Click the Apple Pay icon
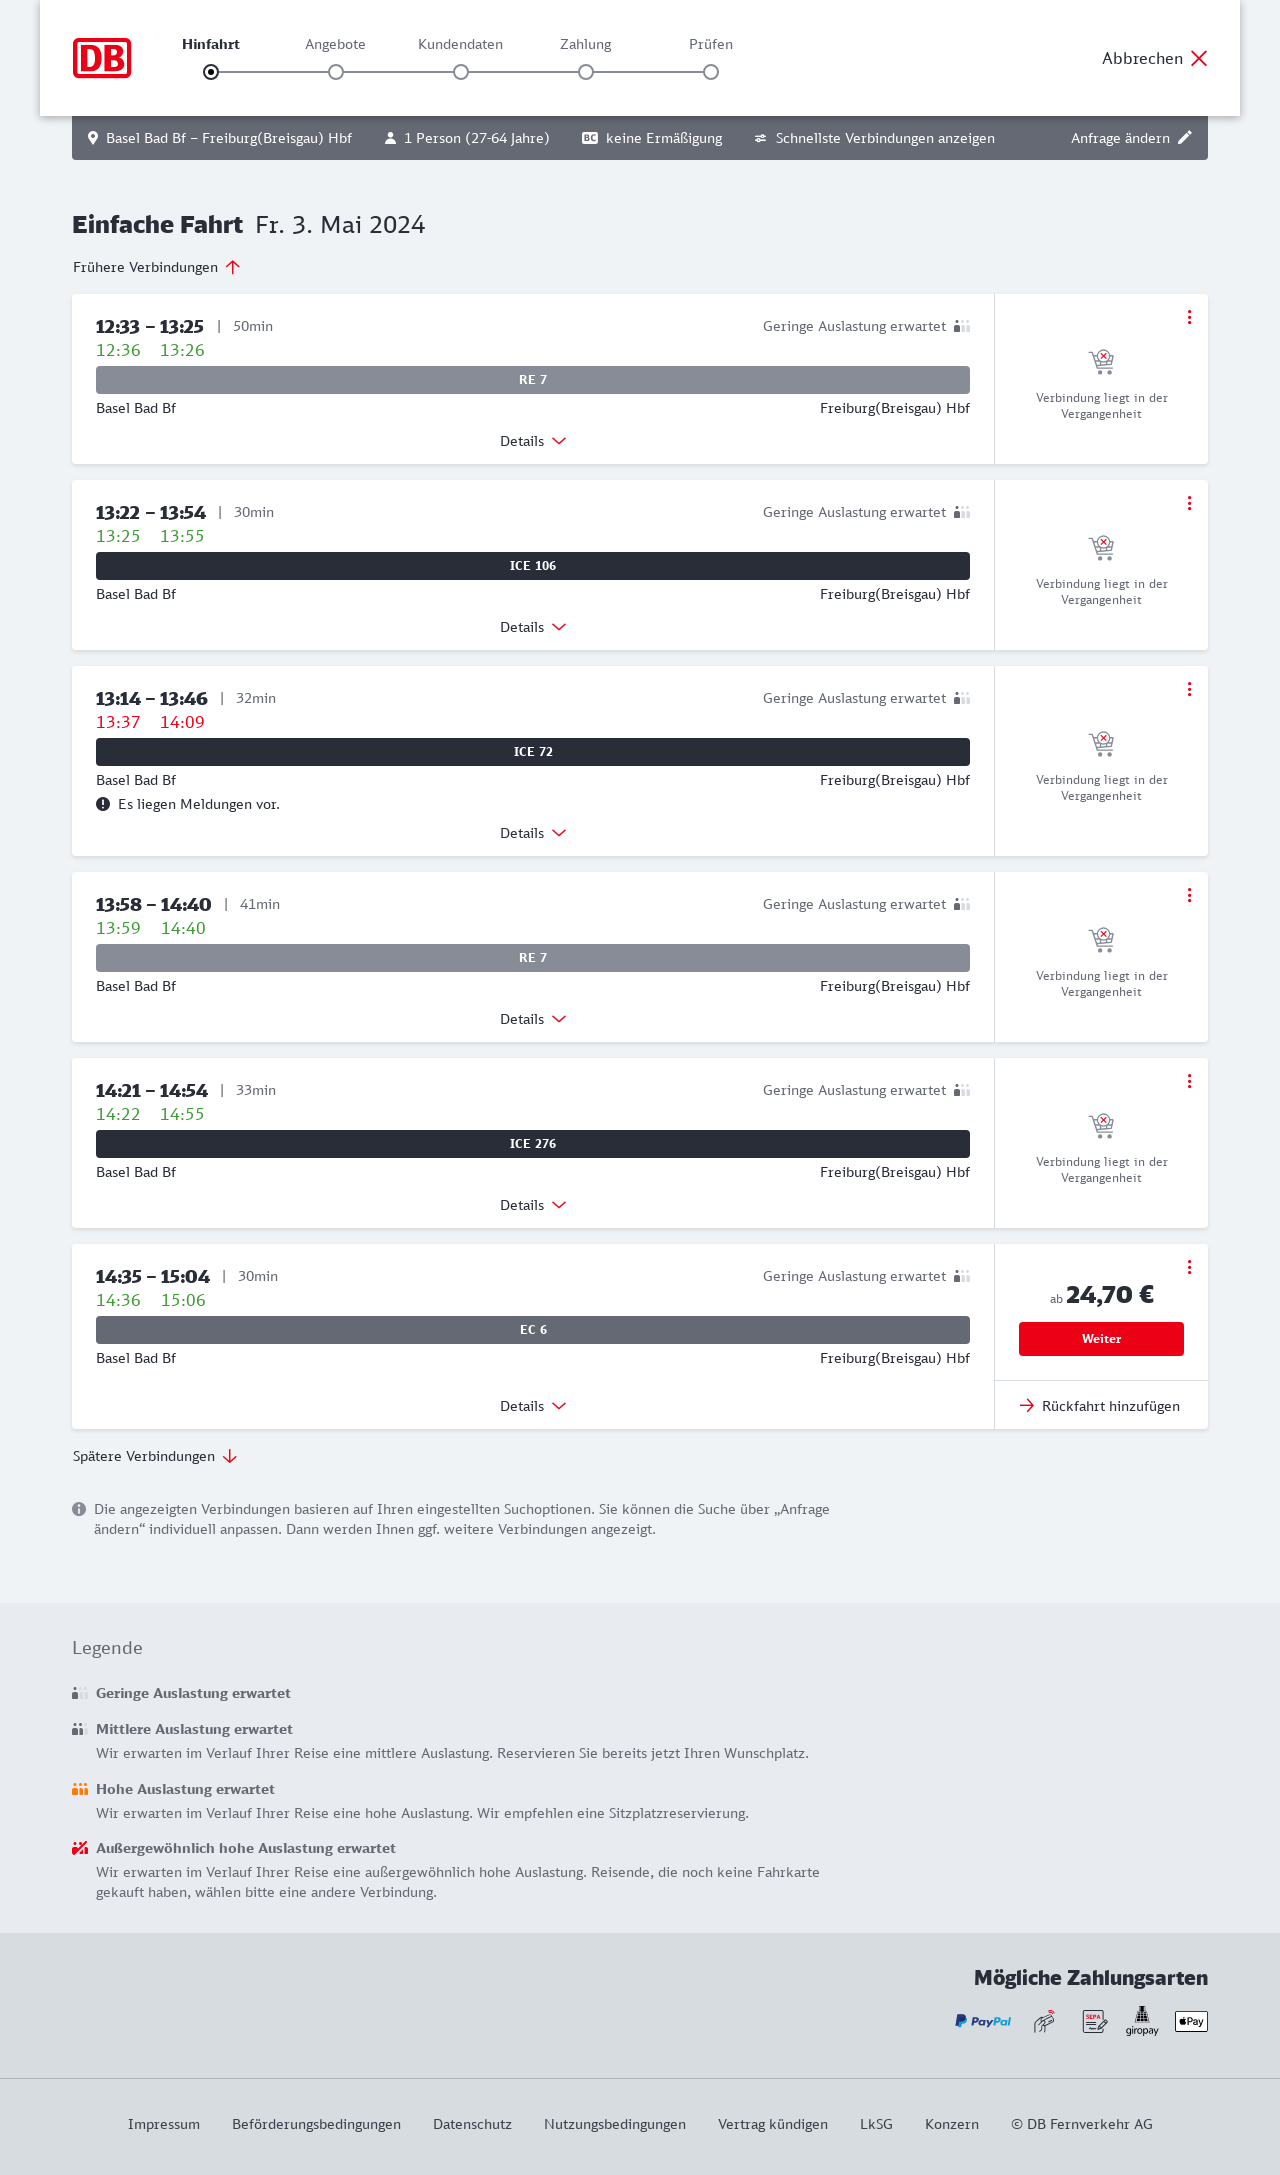 point(1191,2021)
